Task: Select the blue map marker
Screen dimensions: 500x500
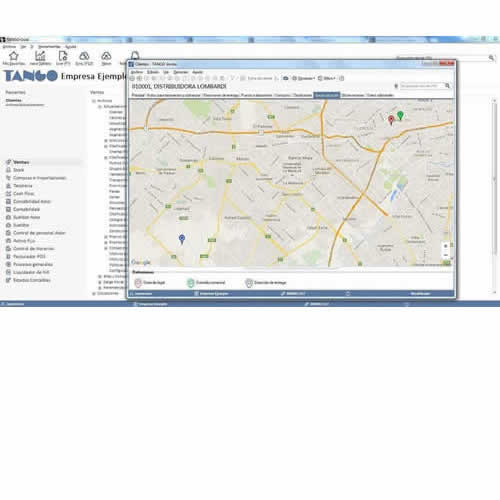Action: 182,239
